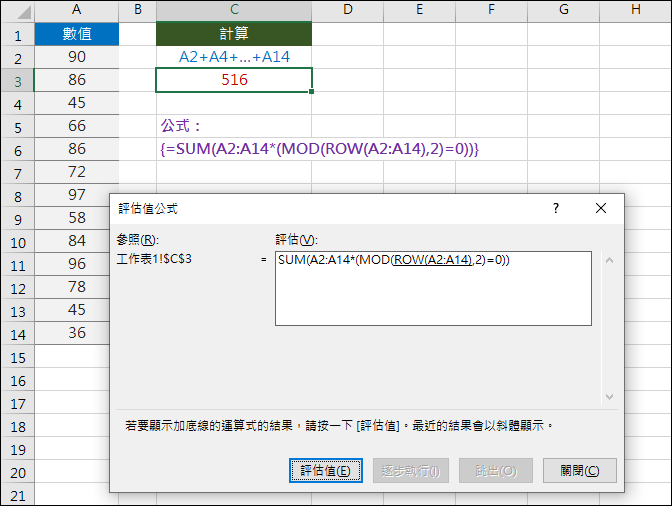
Task: Click the scroll up arrow in dialog
Action: tap(609, 260)
